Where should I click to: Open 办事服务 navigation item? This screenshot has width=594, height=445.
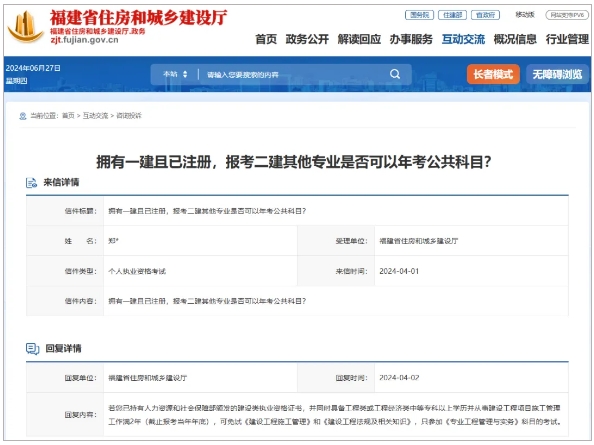pos(411,39)
